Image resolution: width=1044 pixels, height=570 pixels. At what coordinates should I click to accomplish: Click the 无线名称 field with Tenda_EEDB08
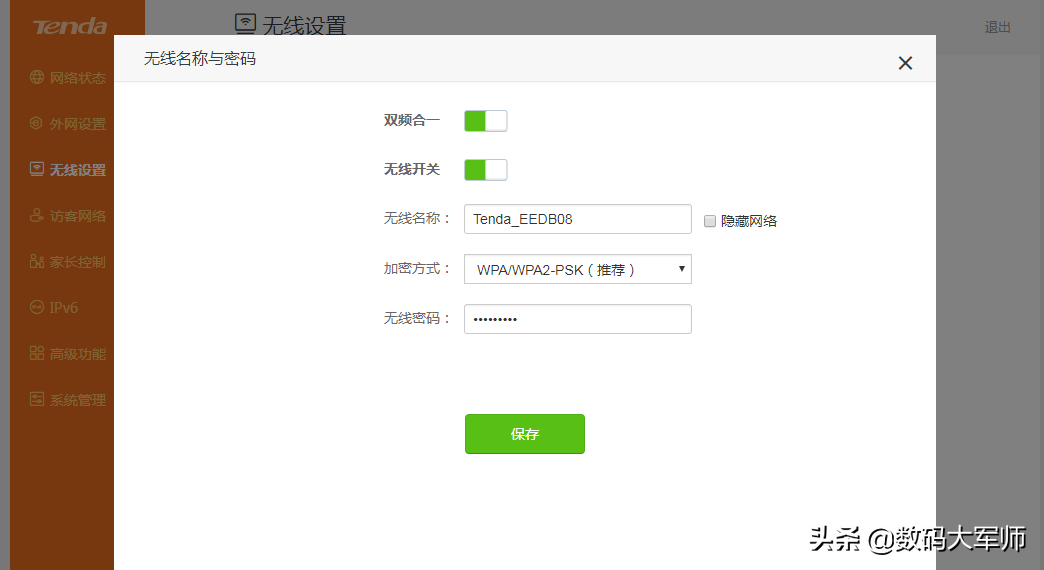point(577,219)
